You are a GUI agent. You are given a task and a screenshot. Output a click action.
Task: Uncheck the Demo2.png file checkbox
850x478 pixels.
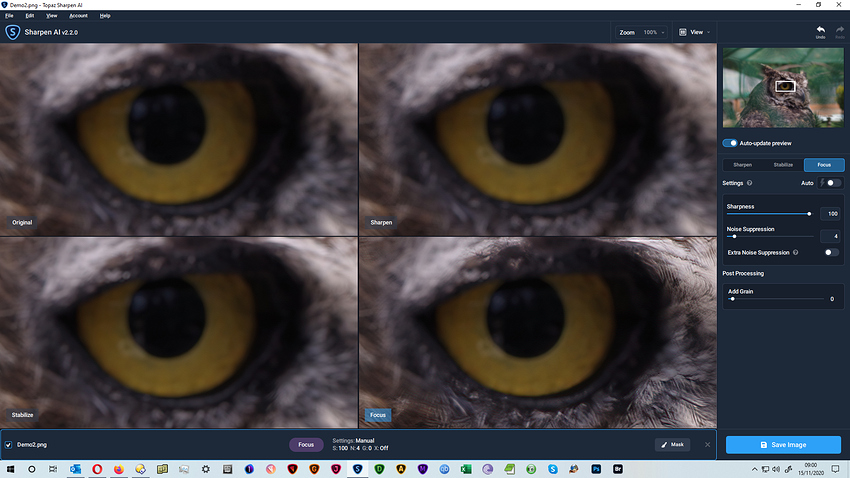pyautogui.click(x=9, y=444)
